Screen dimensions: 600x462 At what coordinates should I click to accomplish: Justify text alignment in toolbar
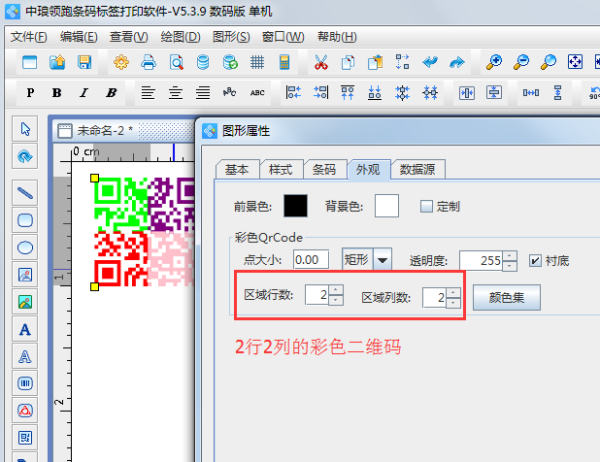(203, 93)
